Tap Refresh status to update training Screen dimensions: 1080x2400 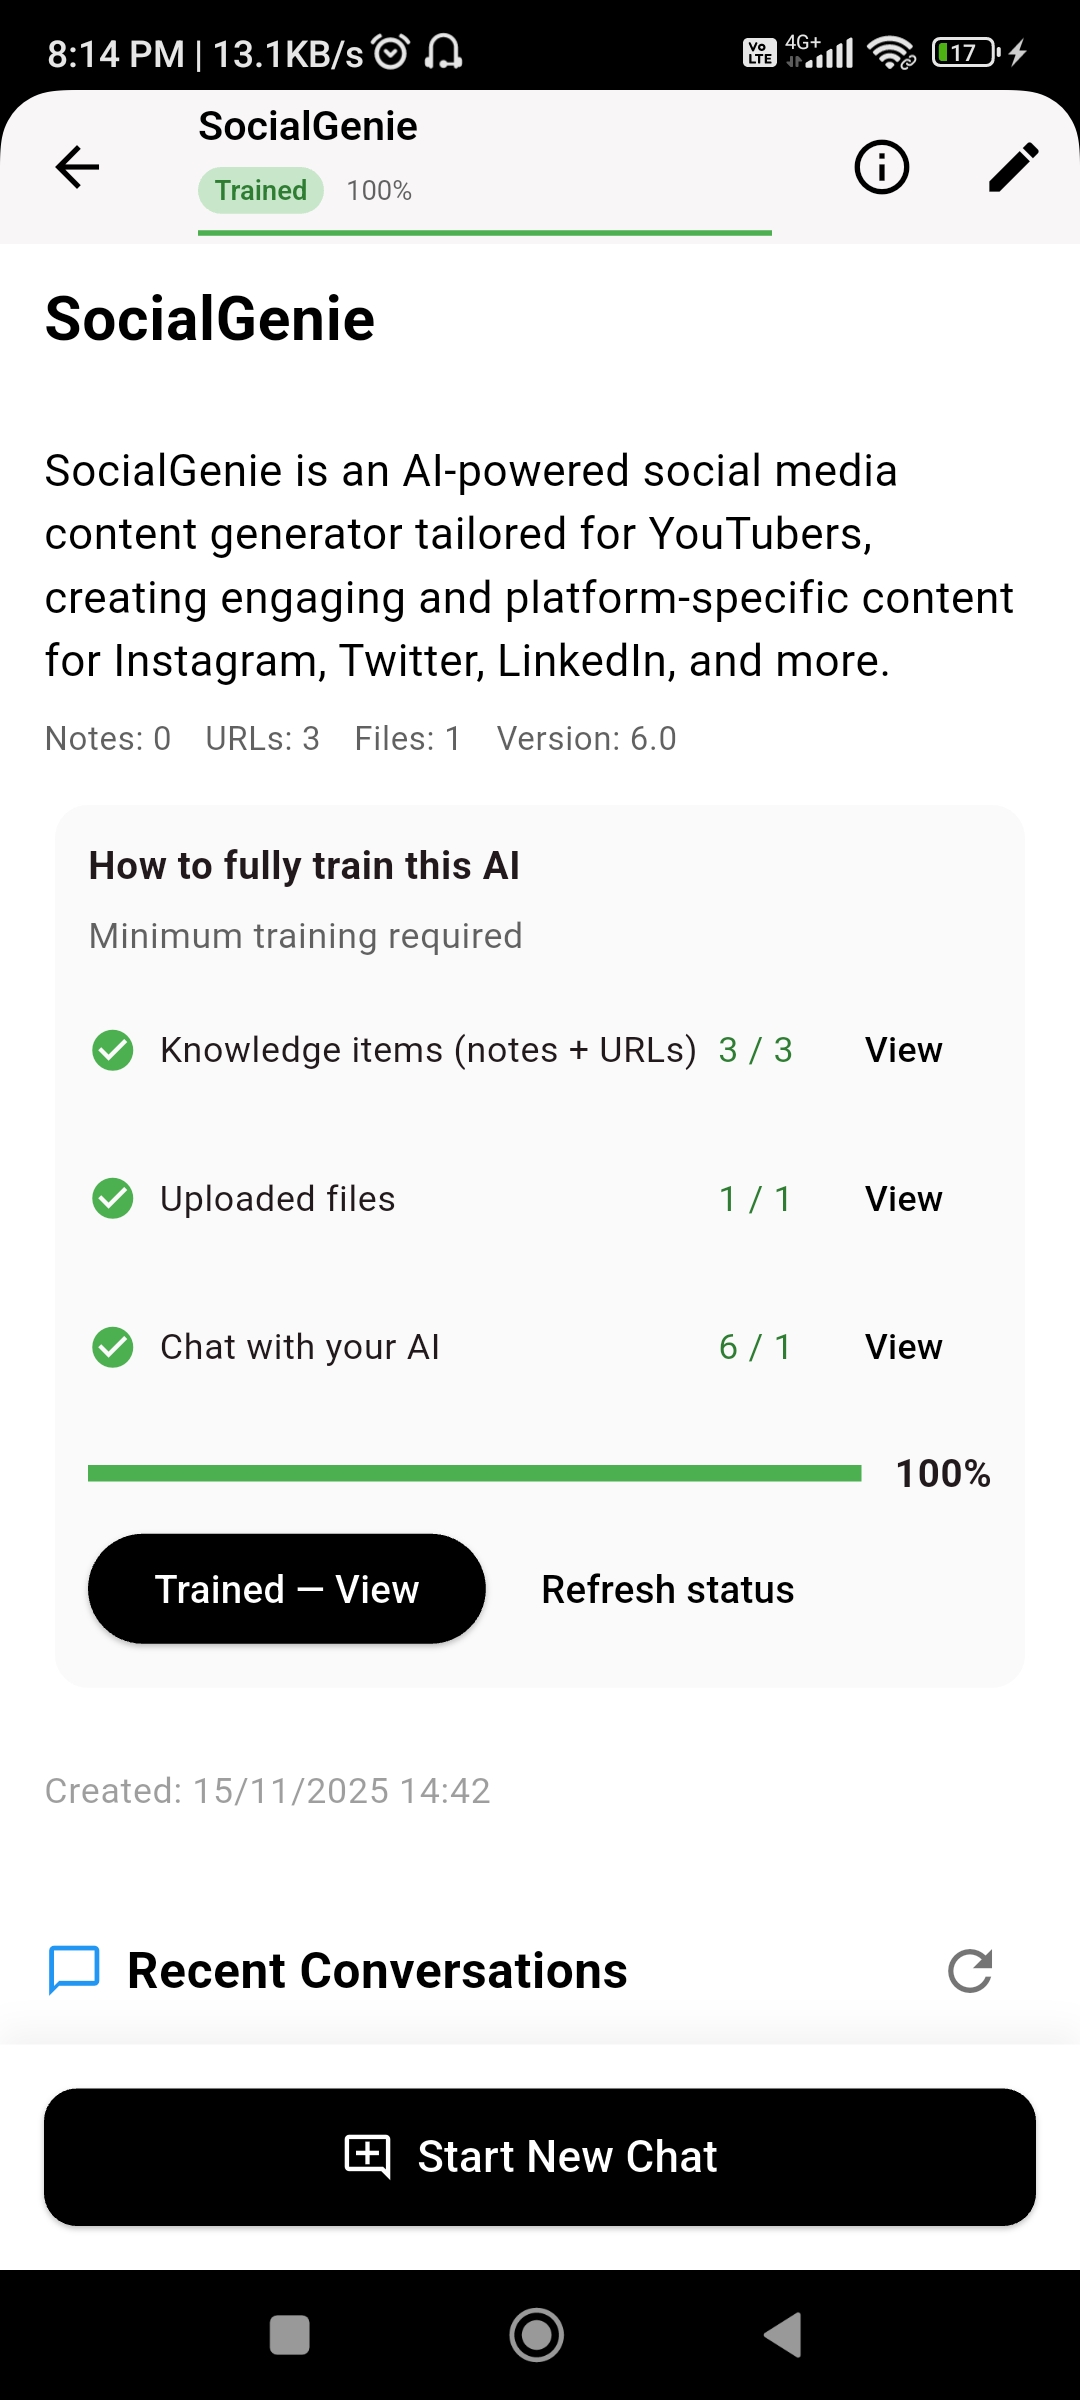tap(666, 1588)
